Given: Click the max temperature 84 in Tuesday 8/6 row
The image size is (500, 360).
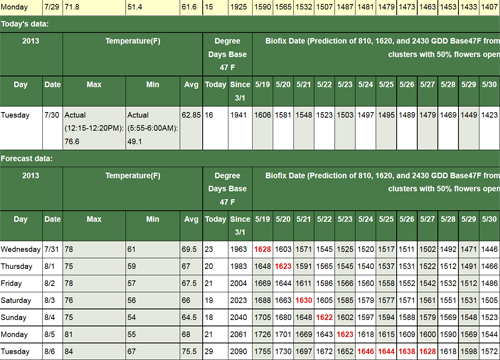Looking at the screenshot, I should click(x=94, y=351).
